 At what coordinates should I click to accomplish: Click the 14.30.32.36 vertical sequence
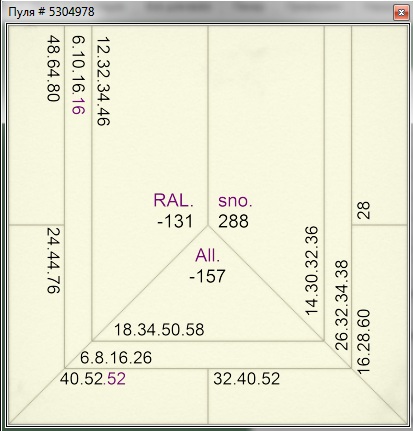tap(312, 271)
